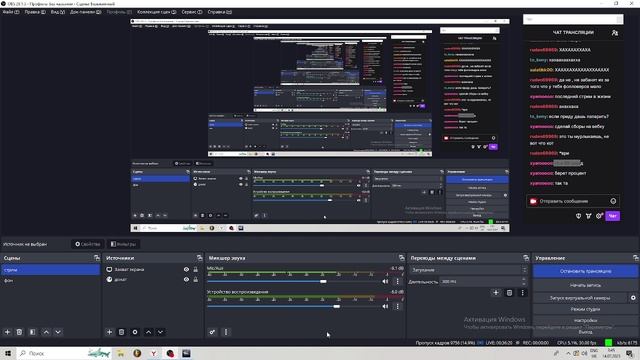Open options menu for Mic/Aux channel
Image resolution: width=640 pixels, height=360 pixels.
(x=398, y=282)
